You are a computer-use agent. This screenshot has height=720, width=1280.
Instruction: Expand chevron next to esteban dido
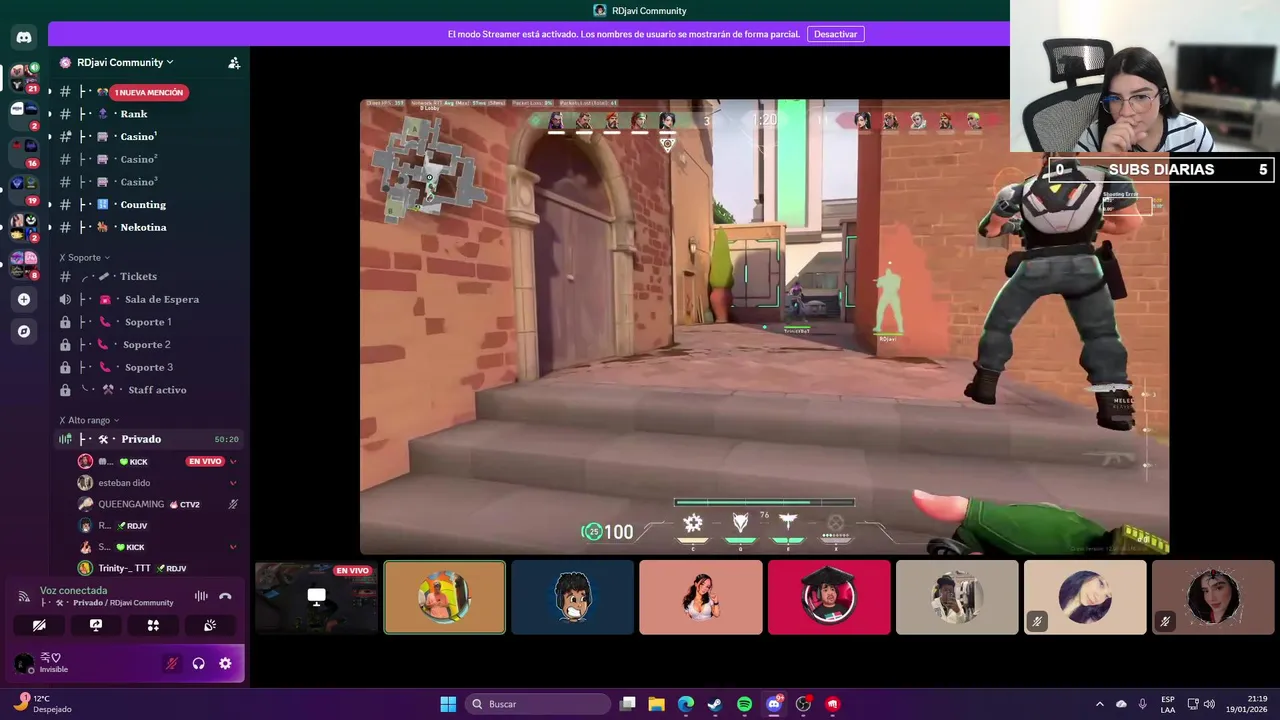coord(233,483)
